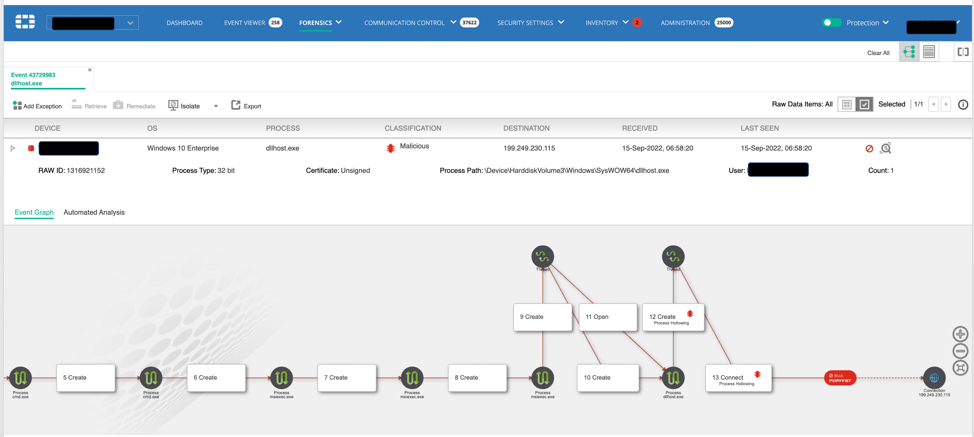Click the Export button

pos(246,106)
